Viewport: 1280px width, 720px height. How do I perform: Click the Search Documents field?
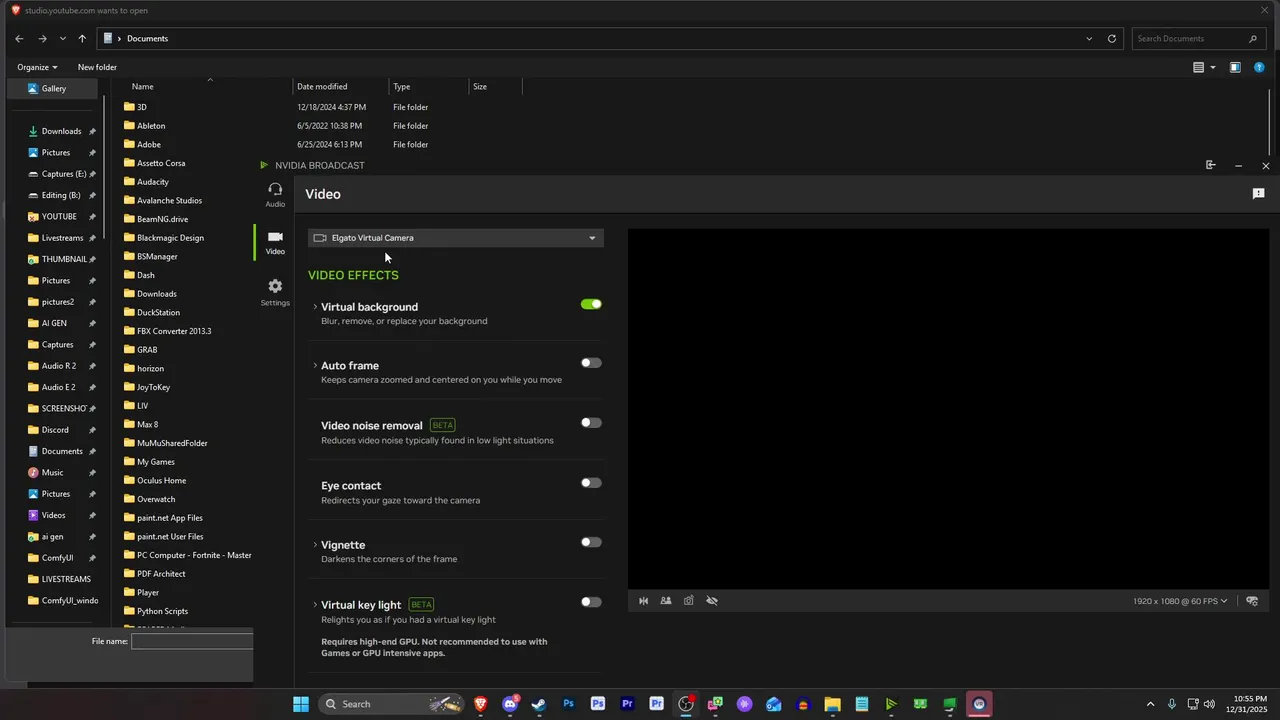pos(1197,39)
